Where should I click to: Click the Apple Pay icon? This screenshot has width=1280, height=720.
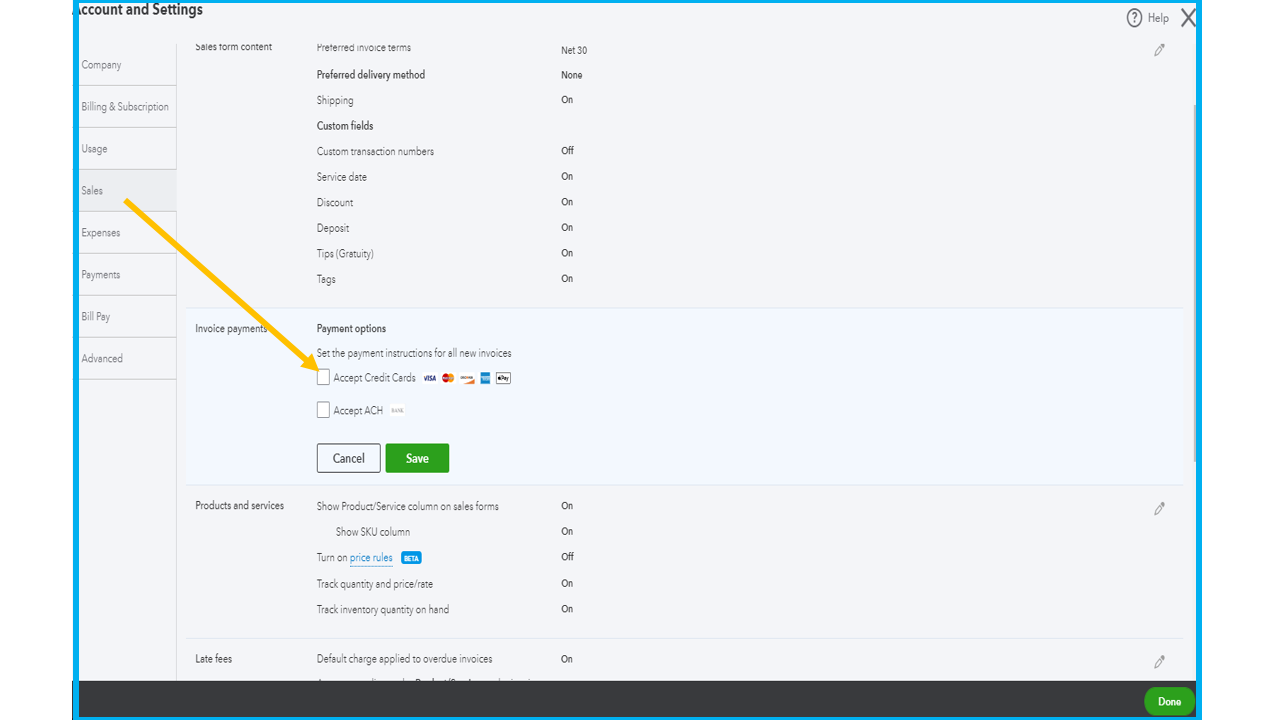pos(503,378)
